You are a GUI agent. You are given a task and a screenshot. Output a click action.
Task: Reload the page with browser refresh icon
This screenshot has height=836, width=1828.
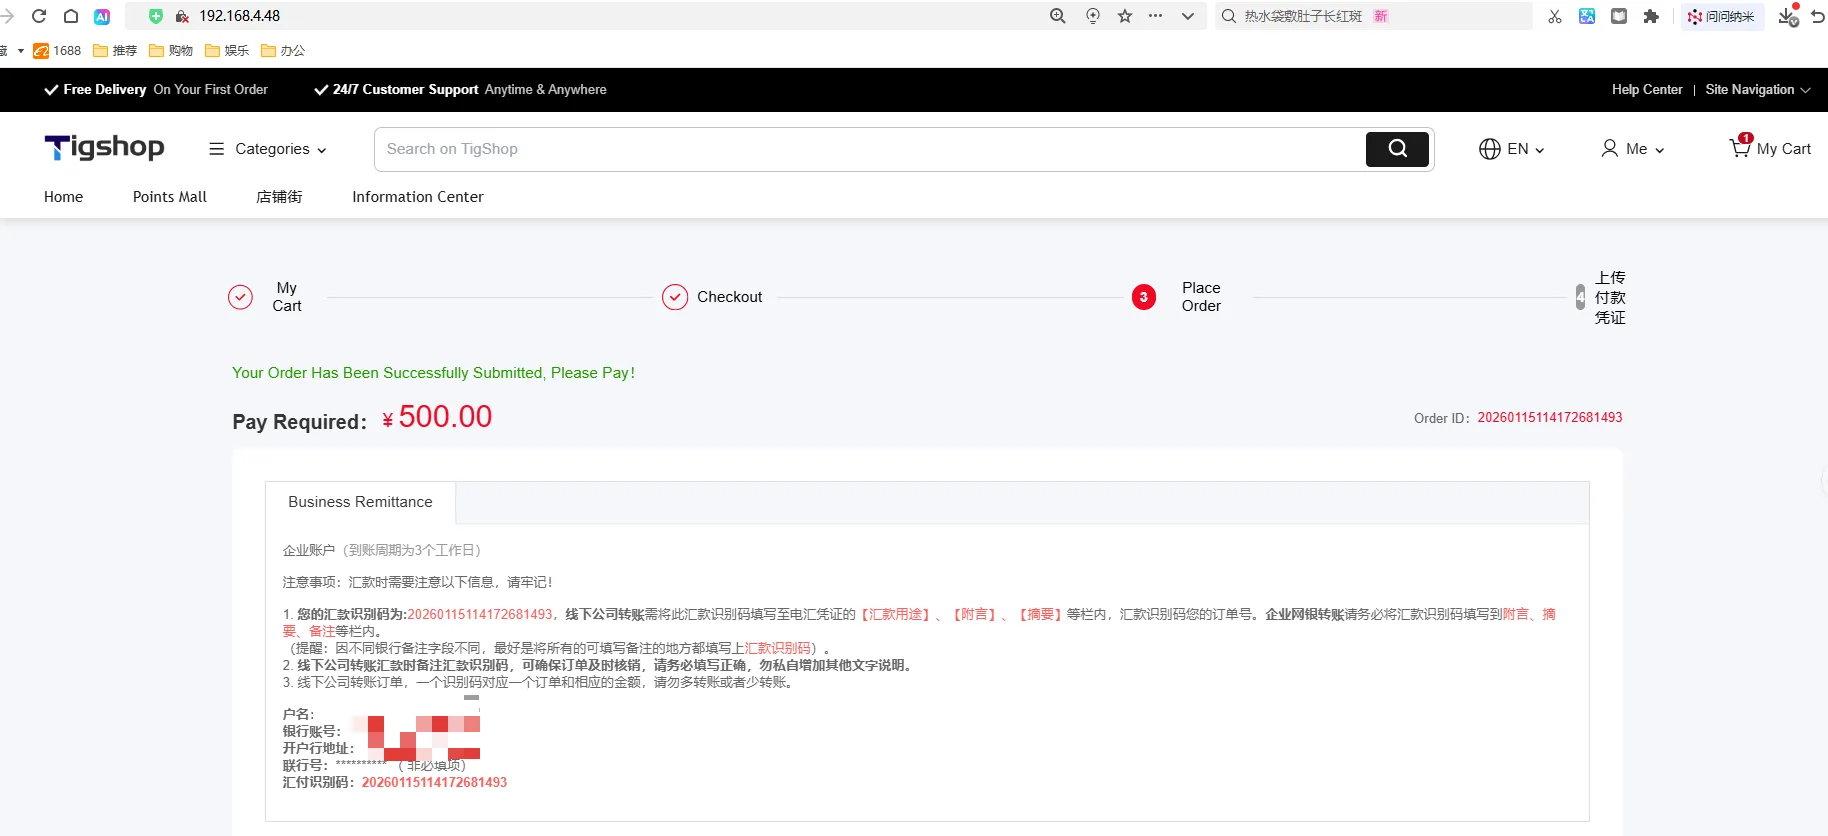point(39,16)
